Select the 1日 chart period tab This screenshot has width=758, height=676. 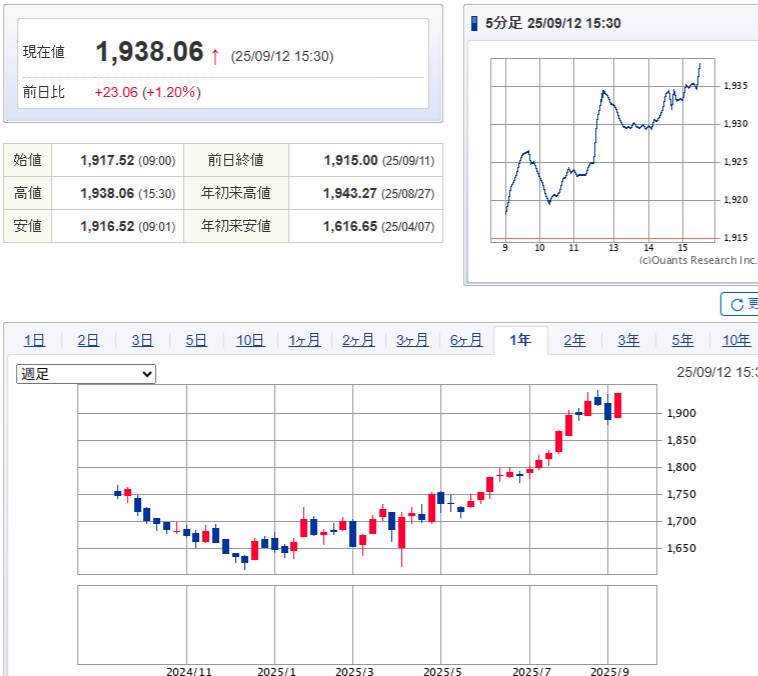pos(34,340)
